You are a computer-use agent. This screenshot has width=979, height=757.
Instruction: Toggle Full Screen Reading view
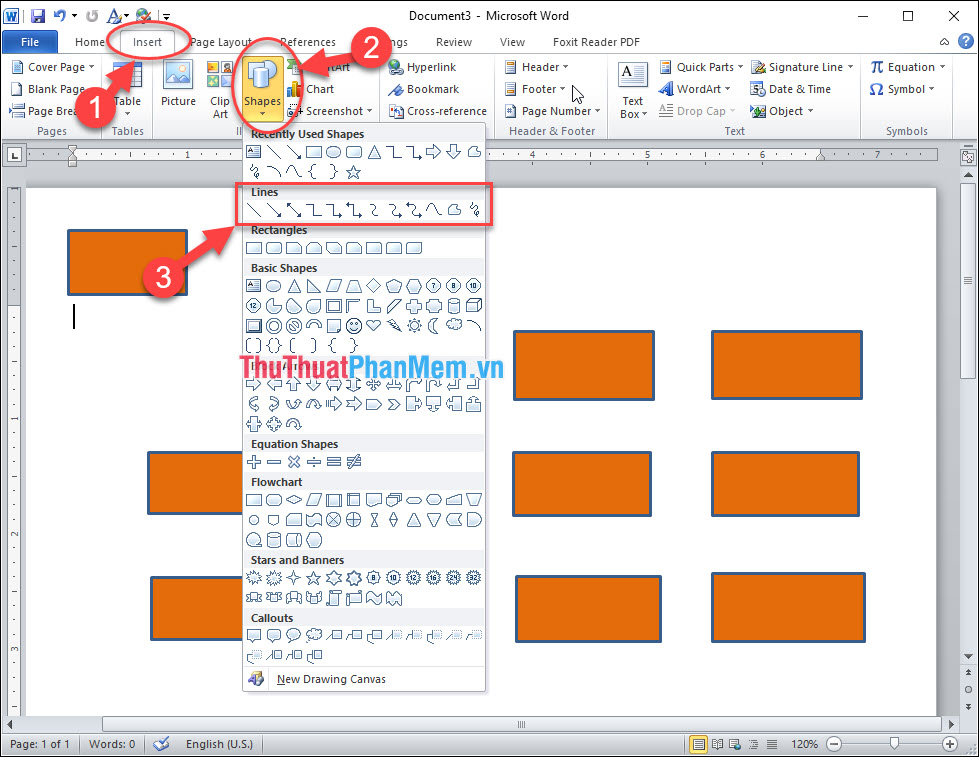coord(717,744)
